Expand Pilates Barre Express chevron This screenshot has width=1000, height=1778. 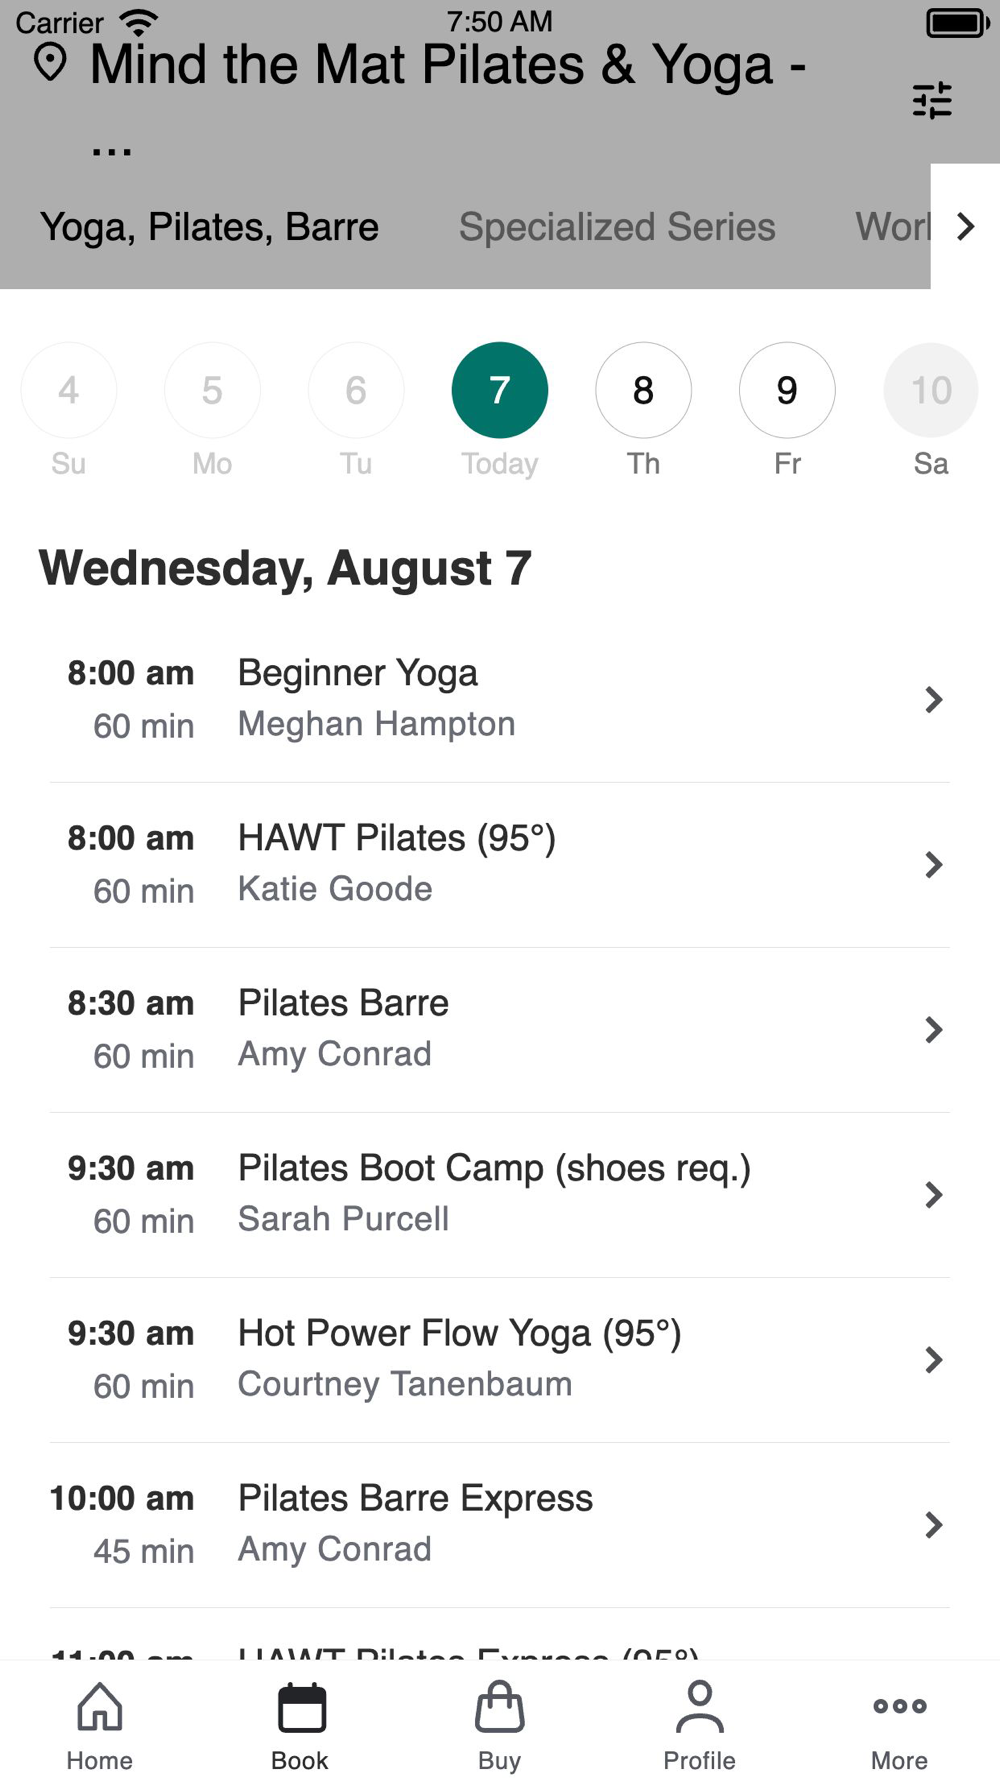(933, 1524)
